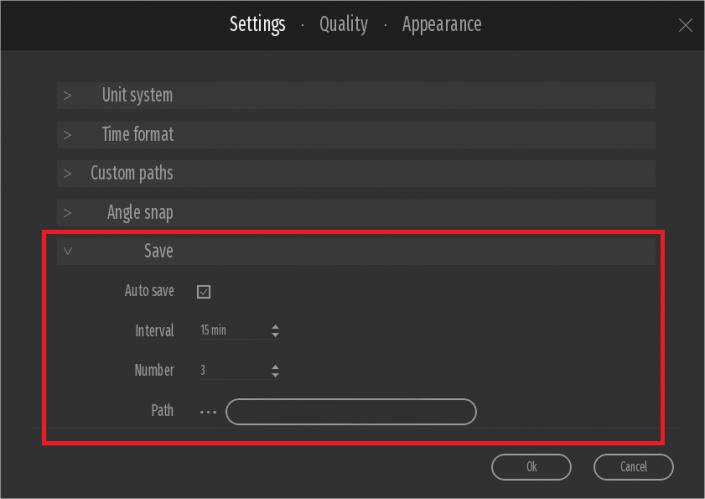Expand the Time format section
Screen dimensions: 705x499
coord(137,134)
